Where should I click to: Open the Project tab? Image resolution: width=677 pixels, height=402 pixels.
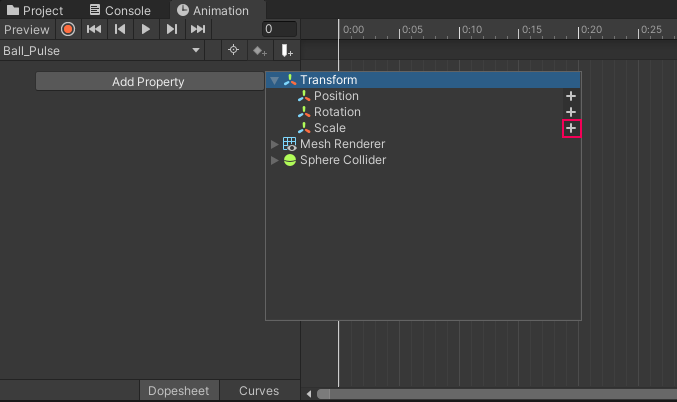(35, 10)
